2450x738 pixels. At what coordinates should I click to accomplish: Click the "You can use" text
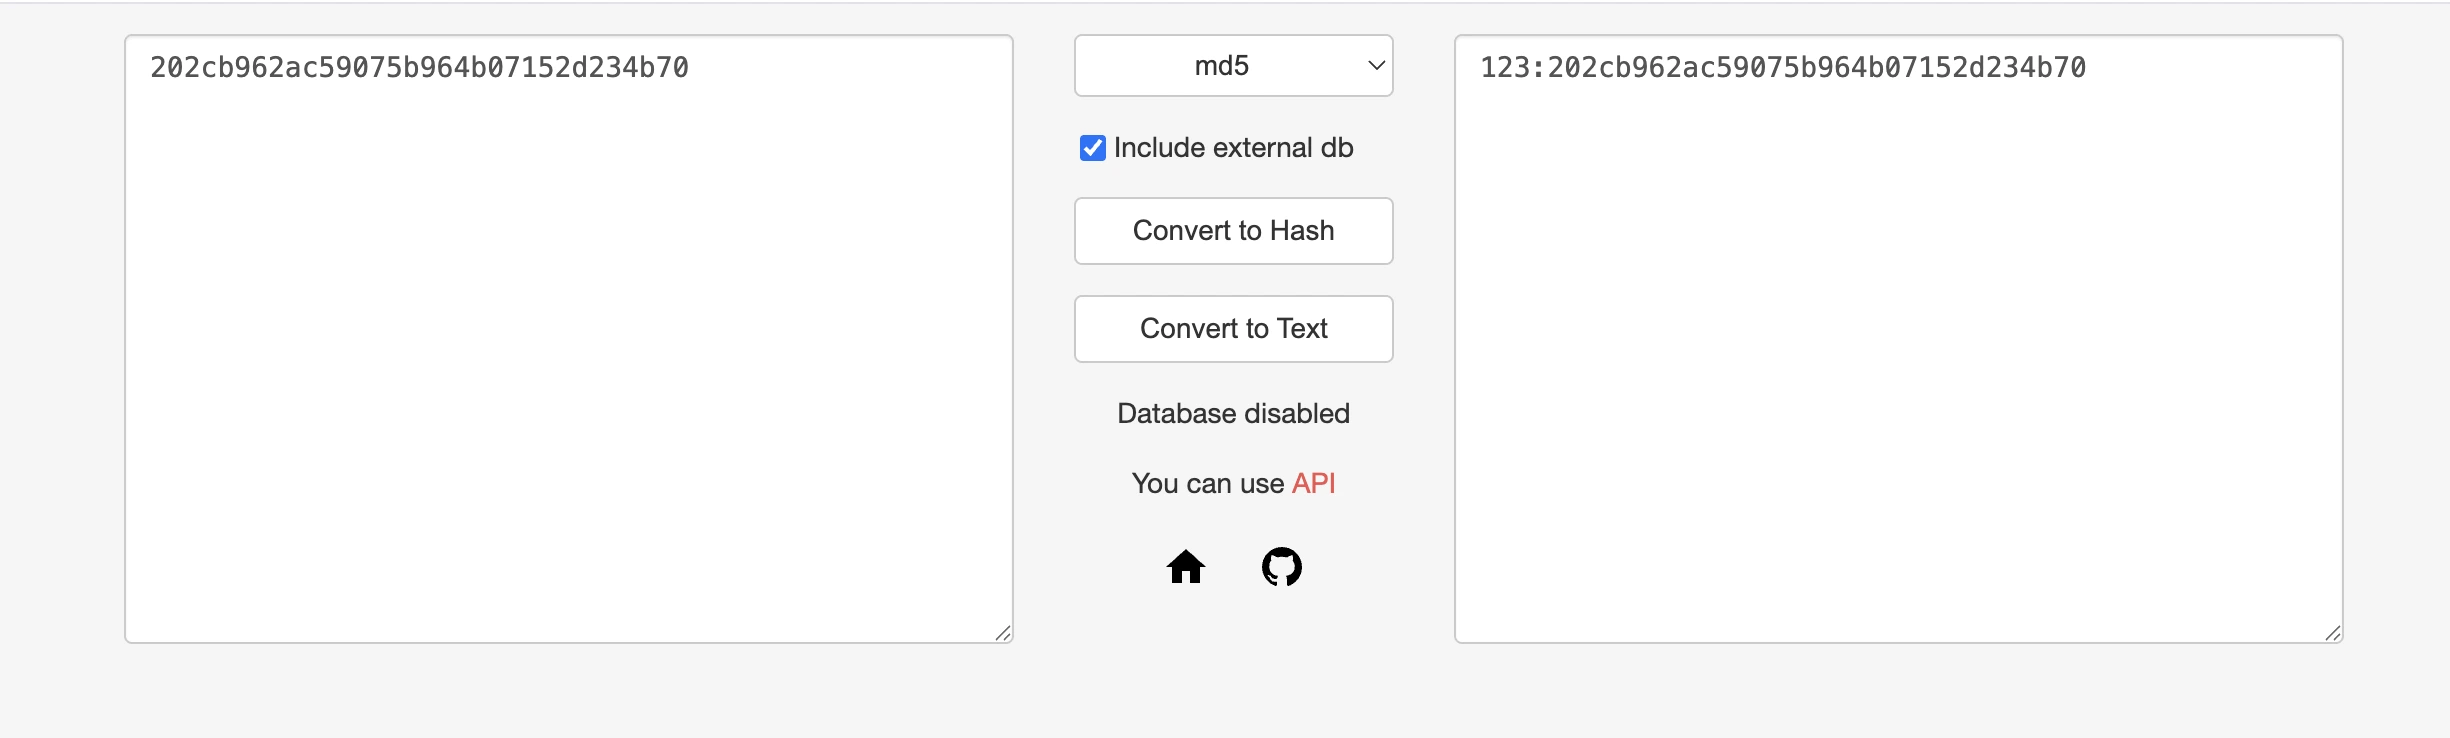[x=1207, y=484]
